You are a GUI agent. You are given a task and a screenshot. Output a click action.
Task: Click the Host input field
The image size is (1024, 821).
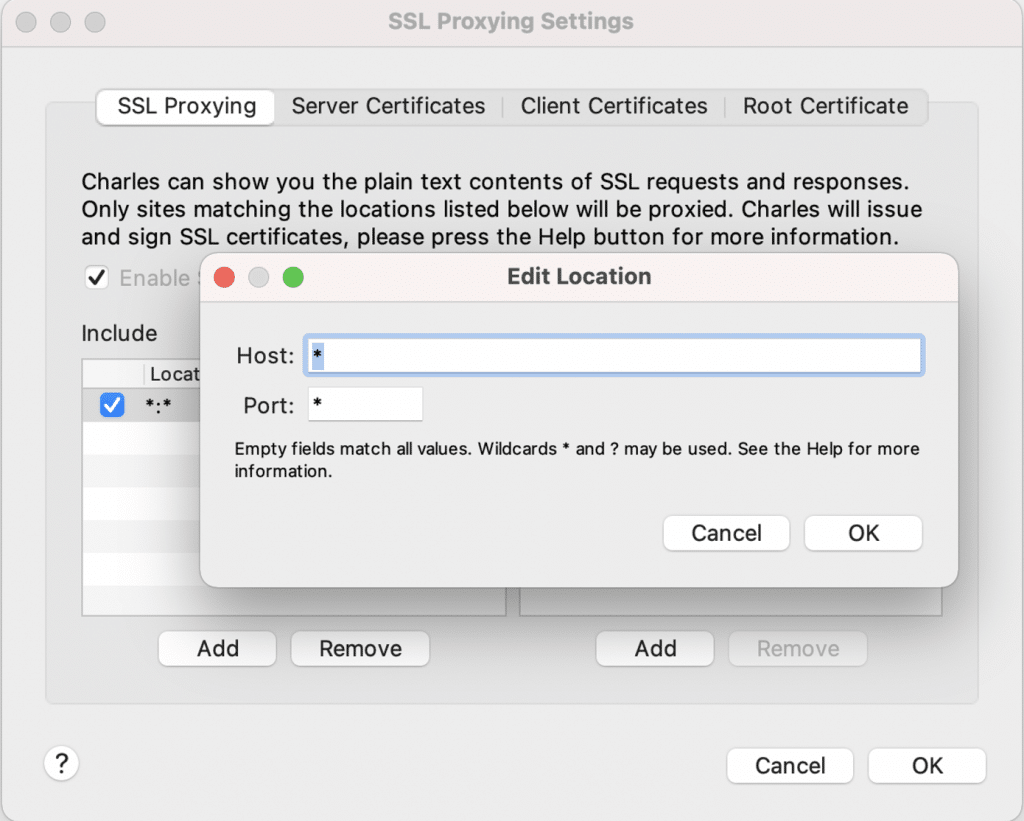coord(613,355)
